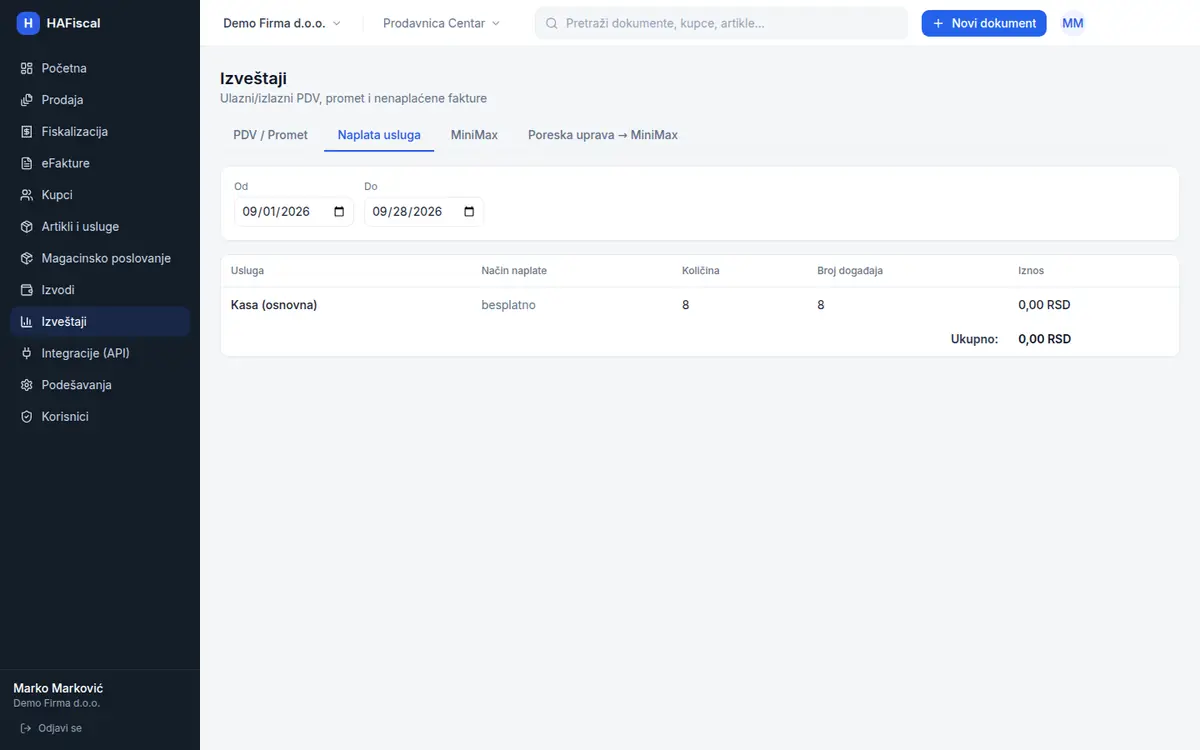
Task: Focus the document search field
Action: [721, 23]
